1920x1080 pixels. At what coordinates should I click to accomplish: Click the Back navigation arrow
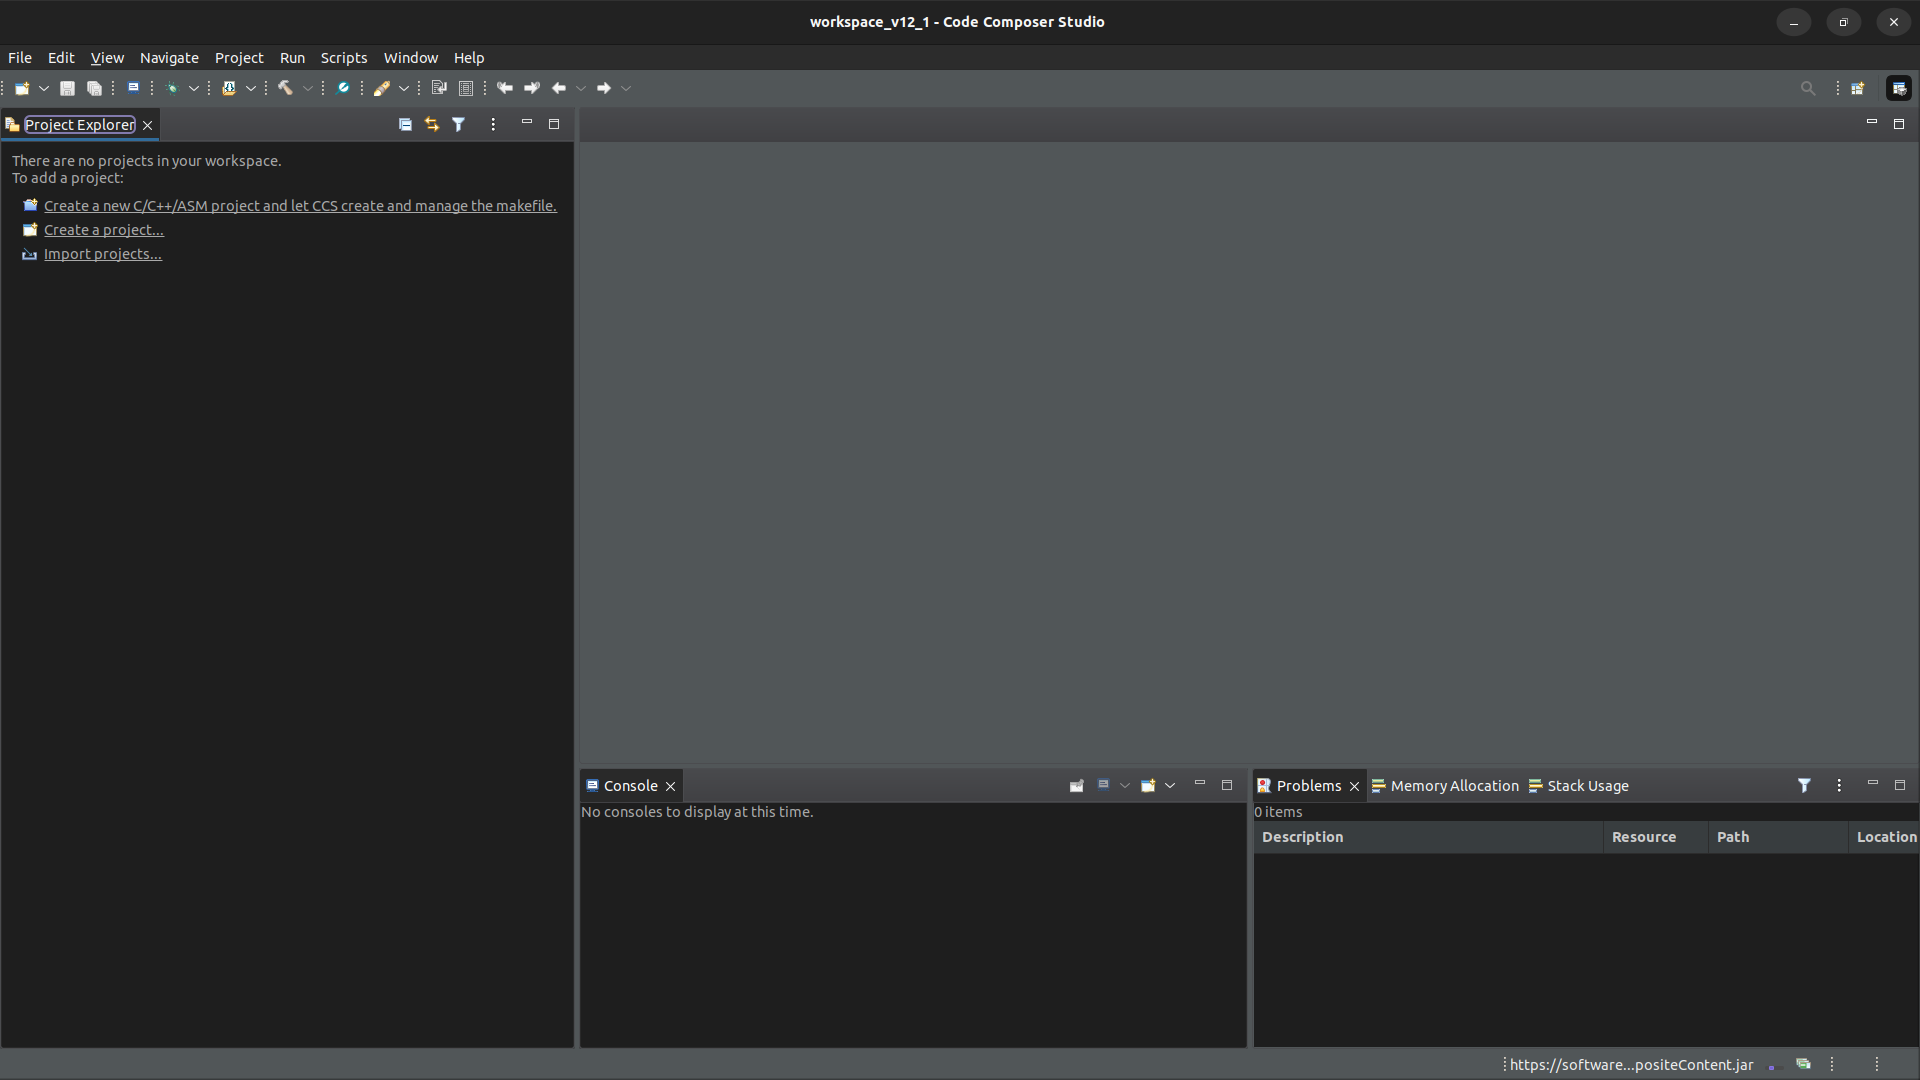559,88
